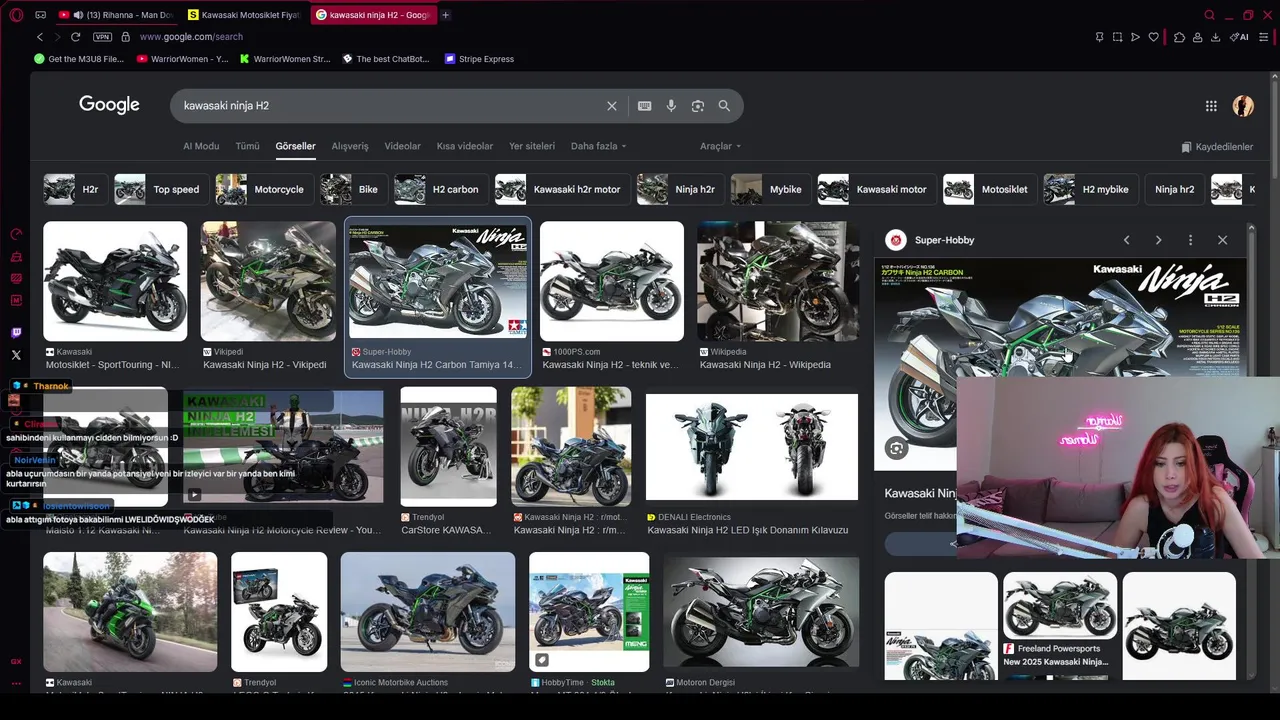Expand the Daha fazla dropdown
Viewport: 1280px width, 720px height.
click(598, 146)
